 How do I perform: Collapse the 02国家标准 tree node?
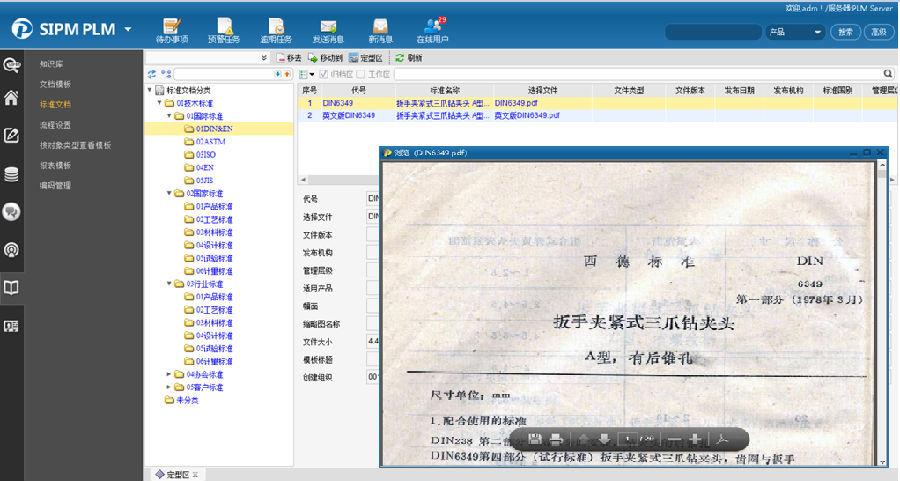click(x=169, y=193)
